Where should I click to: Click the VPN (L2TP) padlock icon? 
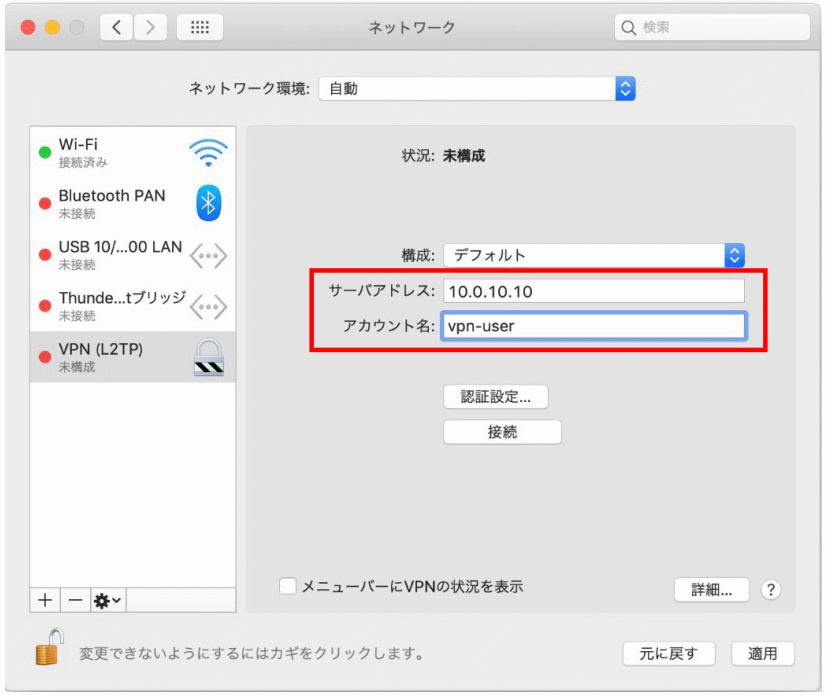tap(208, 357)
